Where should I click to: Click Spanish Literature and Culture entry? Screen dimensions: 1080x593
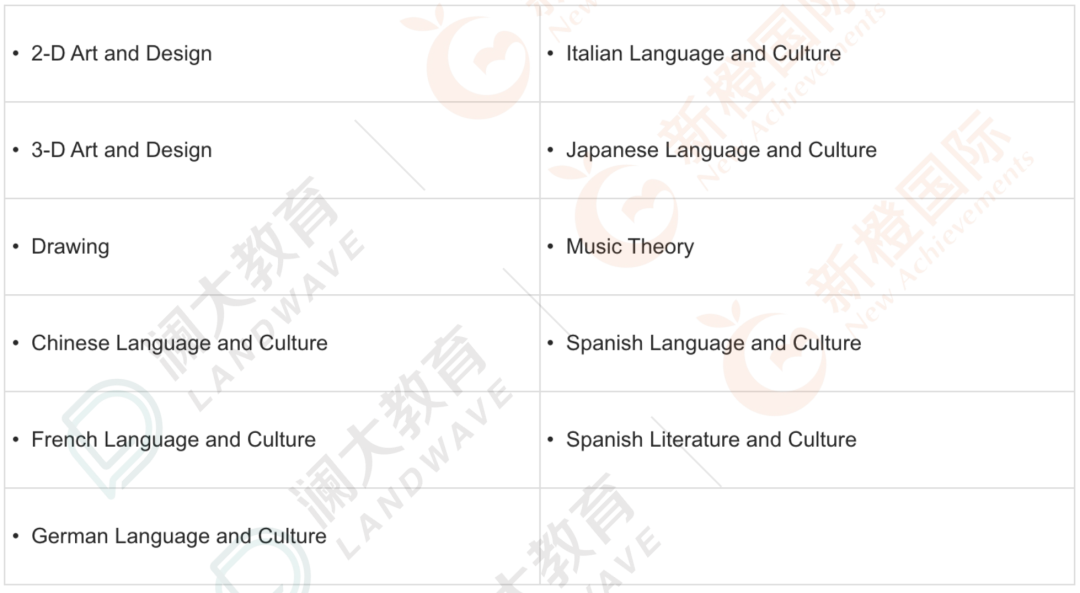[711, 439]
